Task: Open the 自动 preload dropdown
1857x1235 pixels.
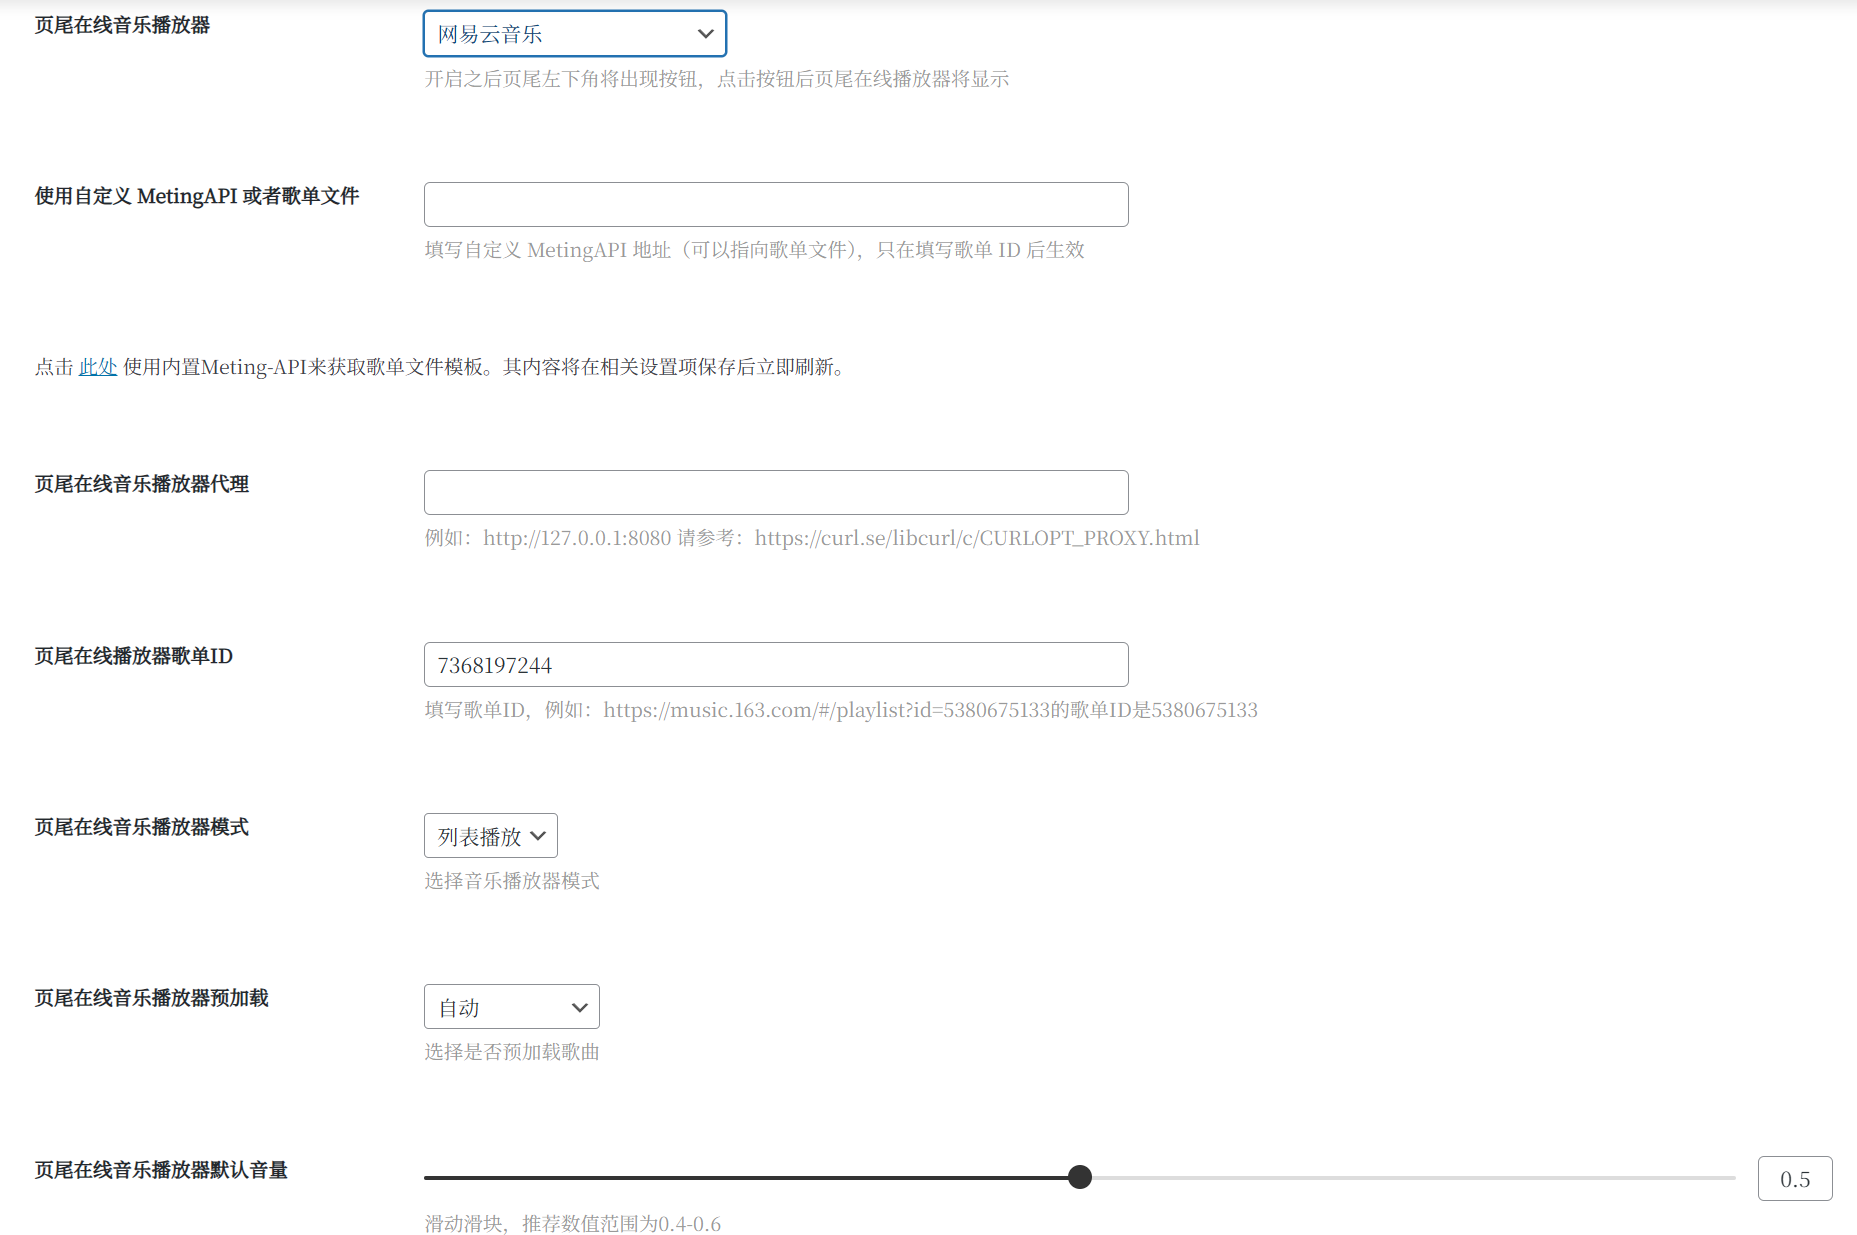Action: coord(511,1007)
